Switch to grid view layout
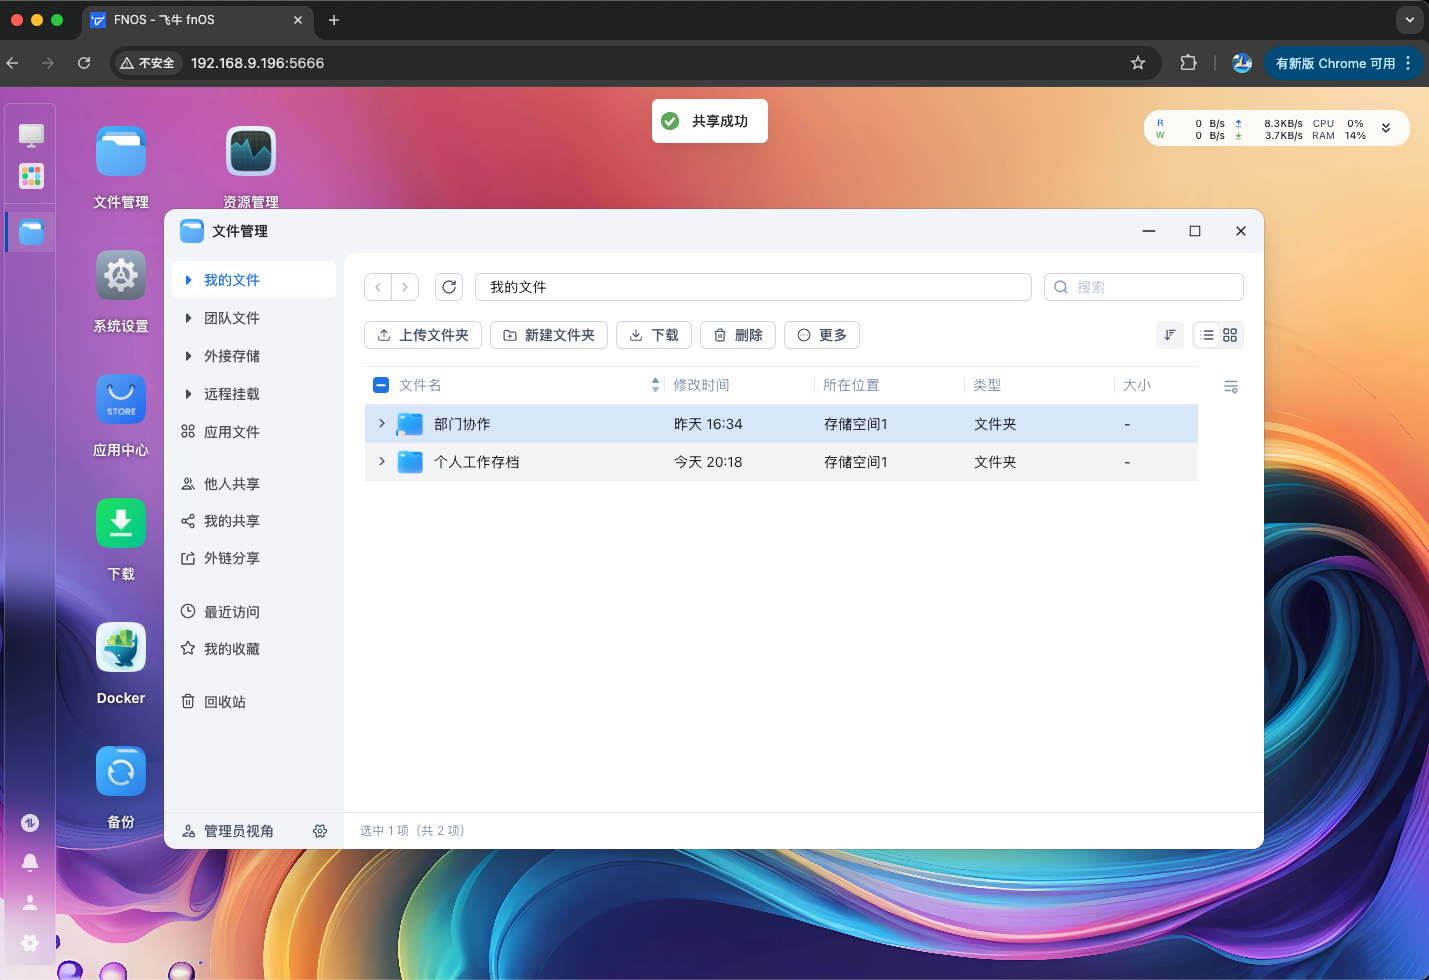 click(1230, 335)
